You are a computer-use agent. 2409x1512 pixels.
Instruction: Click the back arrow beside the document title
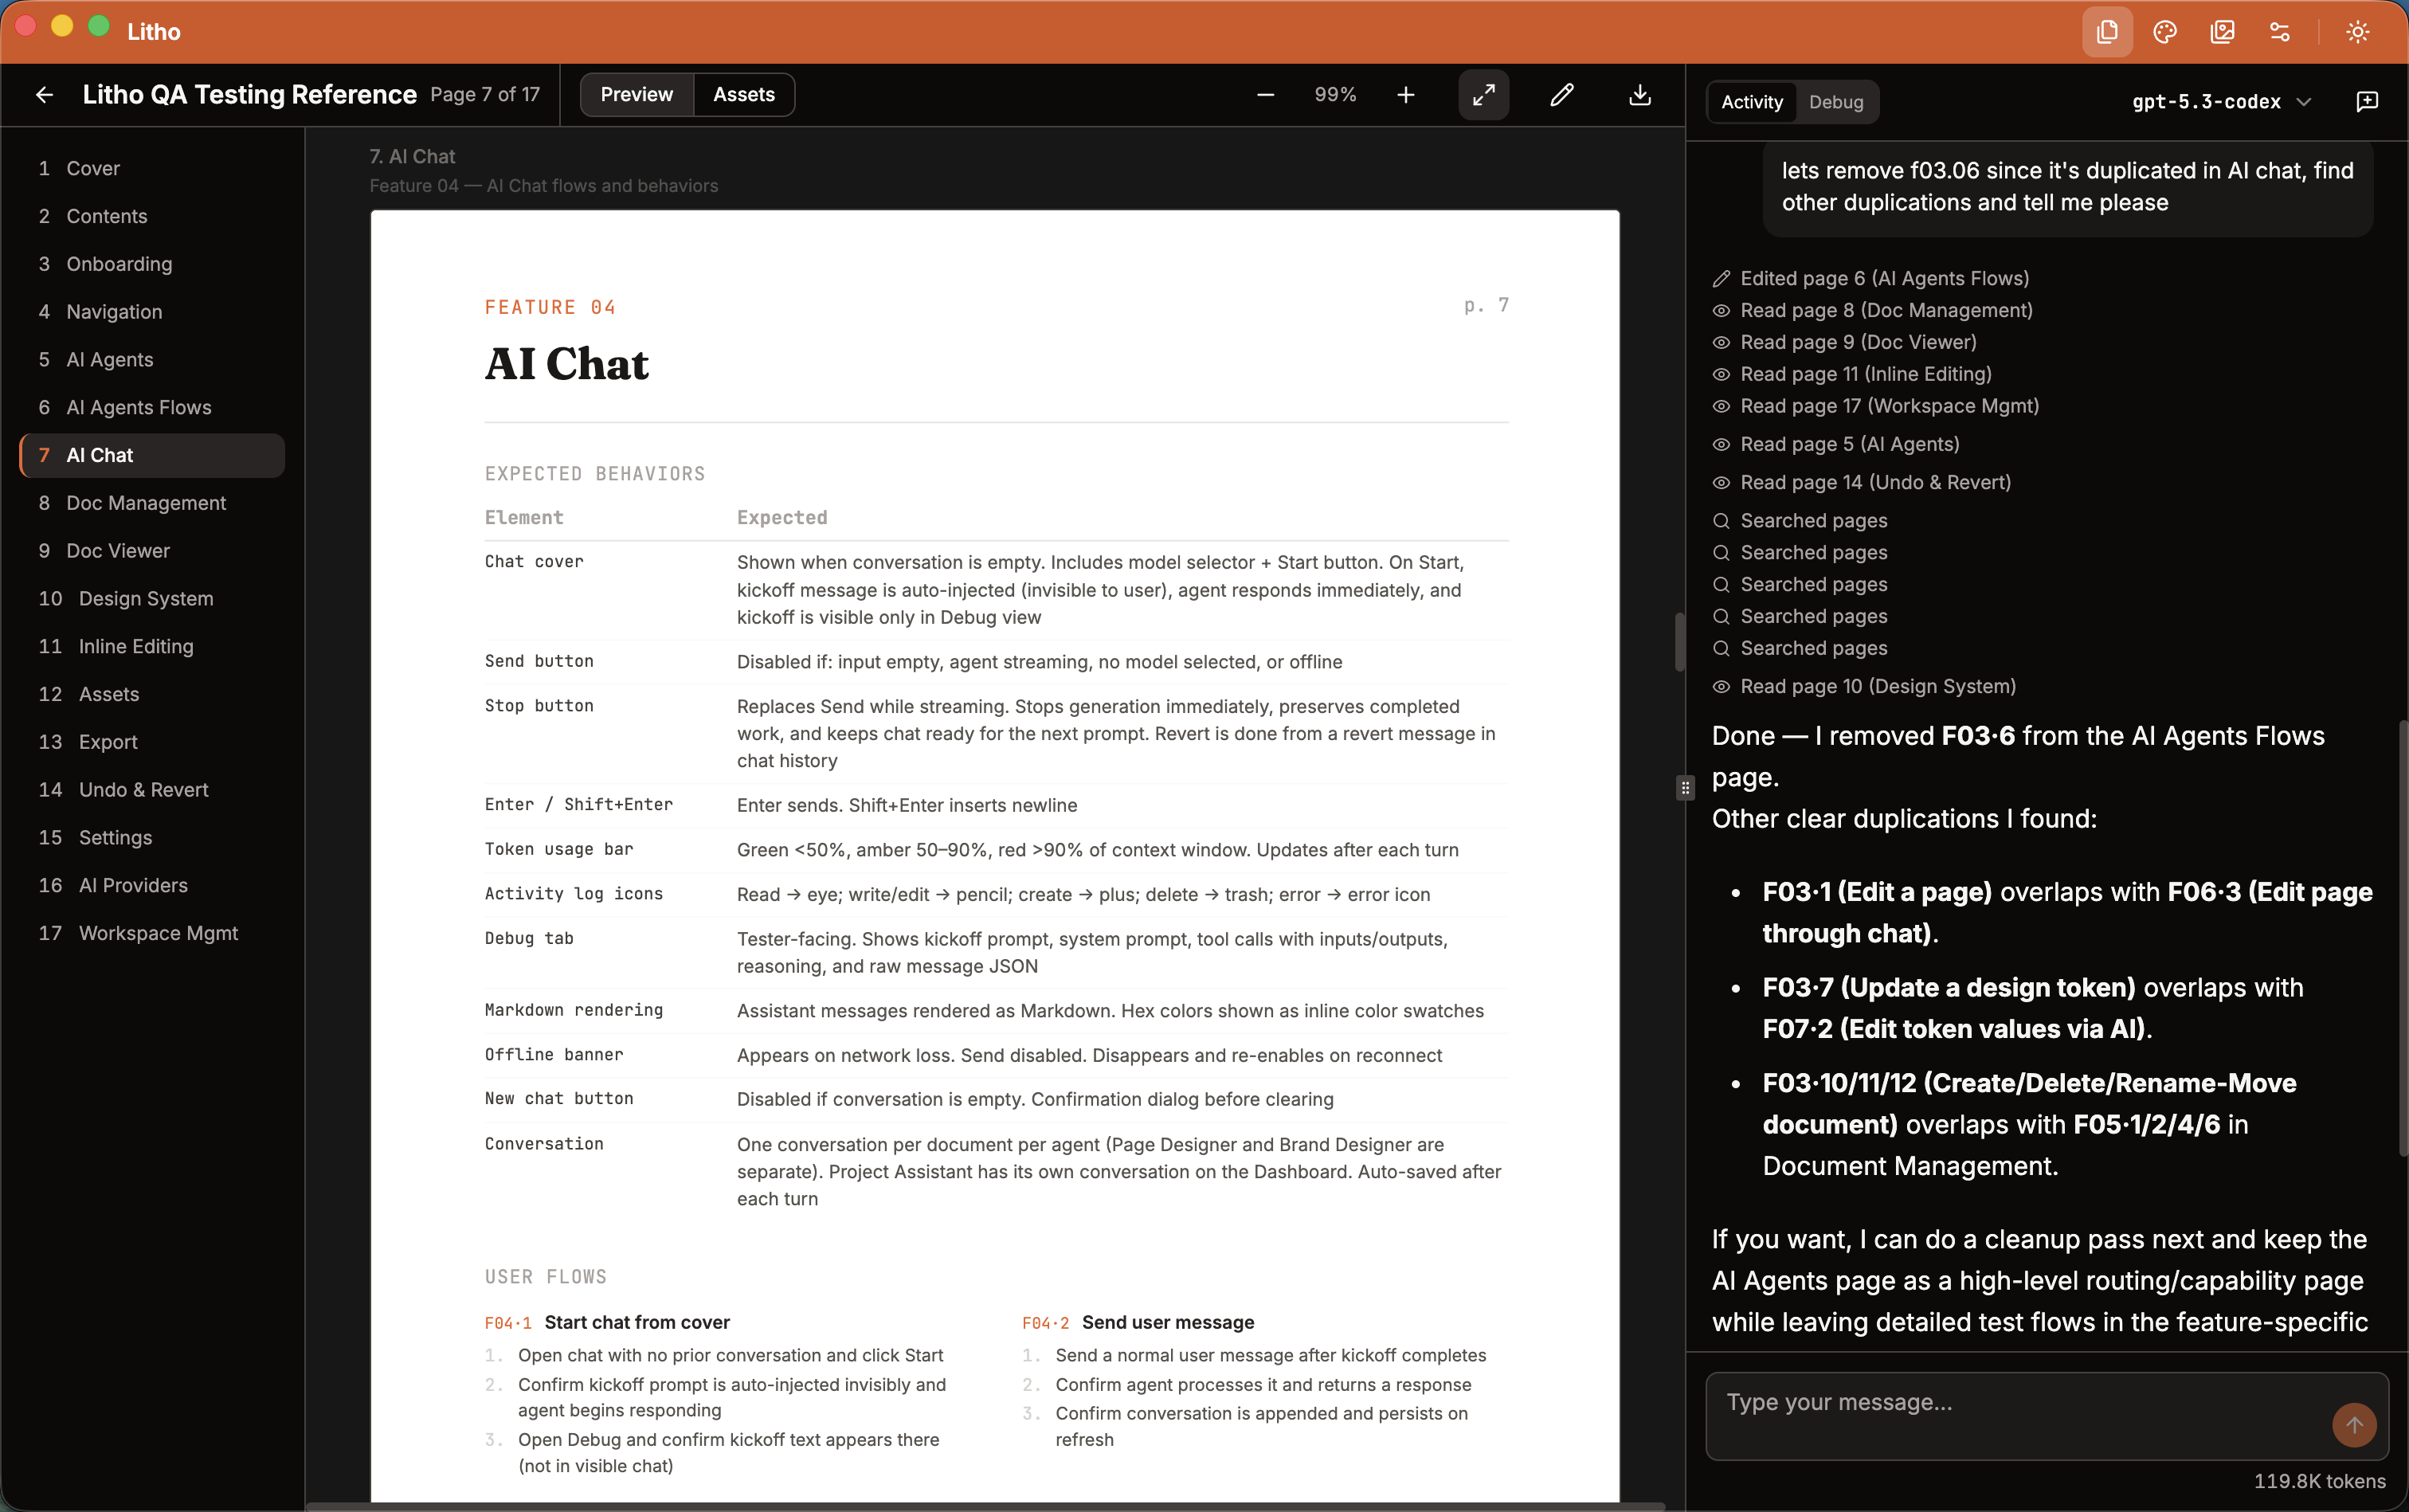(45, 95)
